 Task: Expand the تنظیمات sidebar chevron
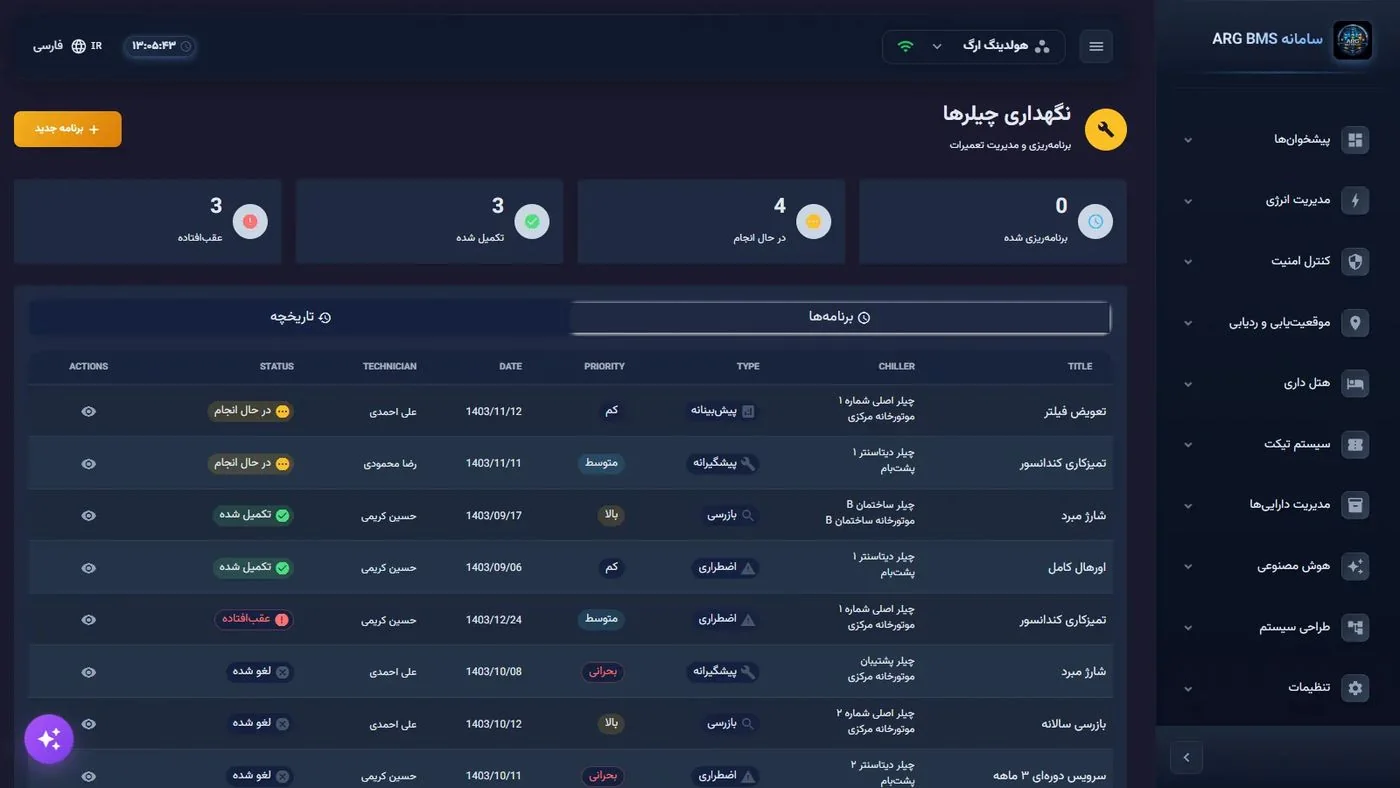(x=1188, y=688)
